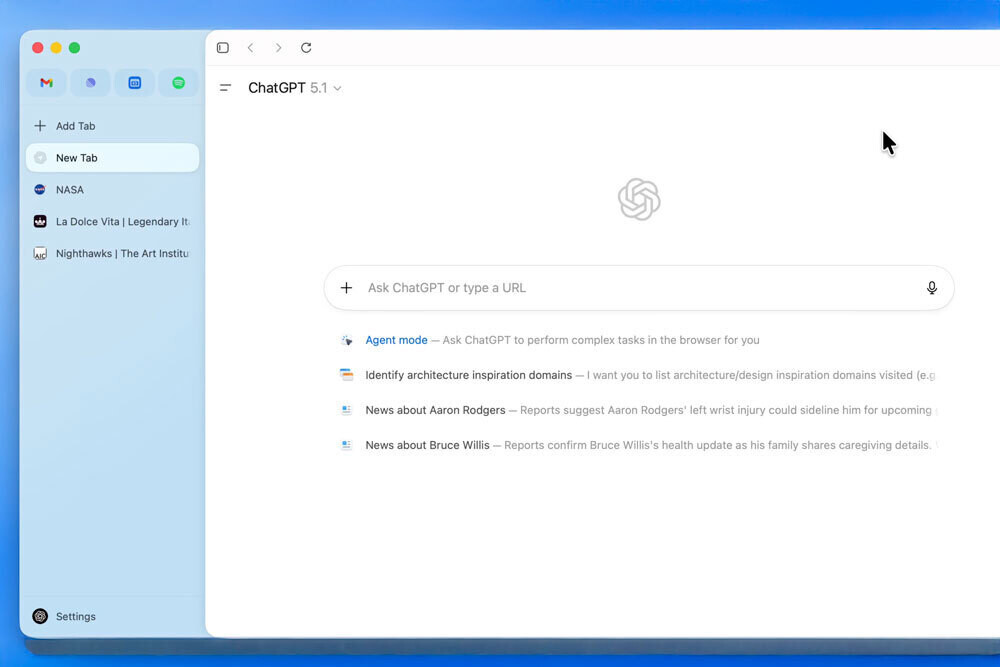Go back with the left arrow

(x=250, y=48)
